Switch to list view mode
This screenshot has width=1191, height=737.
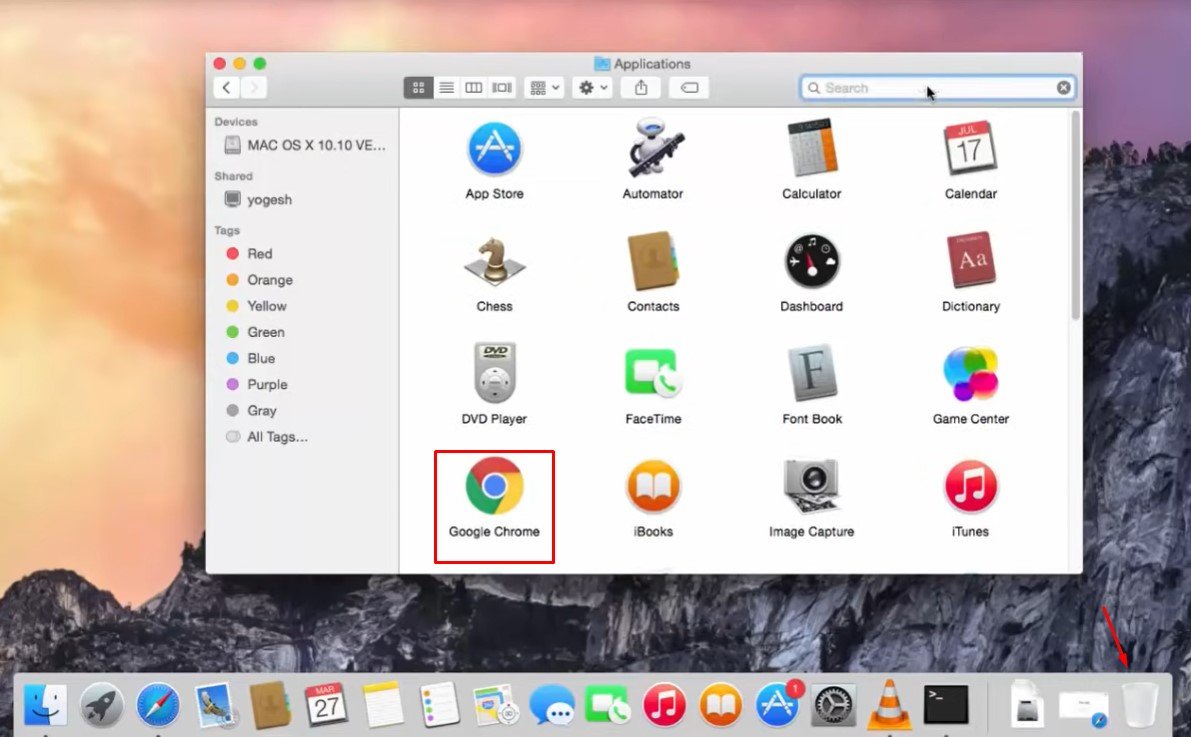[446, 88]
